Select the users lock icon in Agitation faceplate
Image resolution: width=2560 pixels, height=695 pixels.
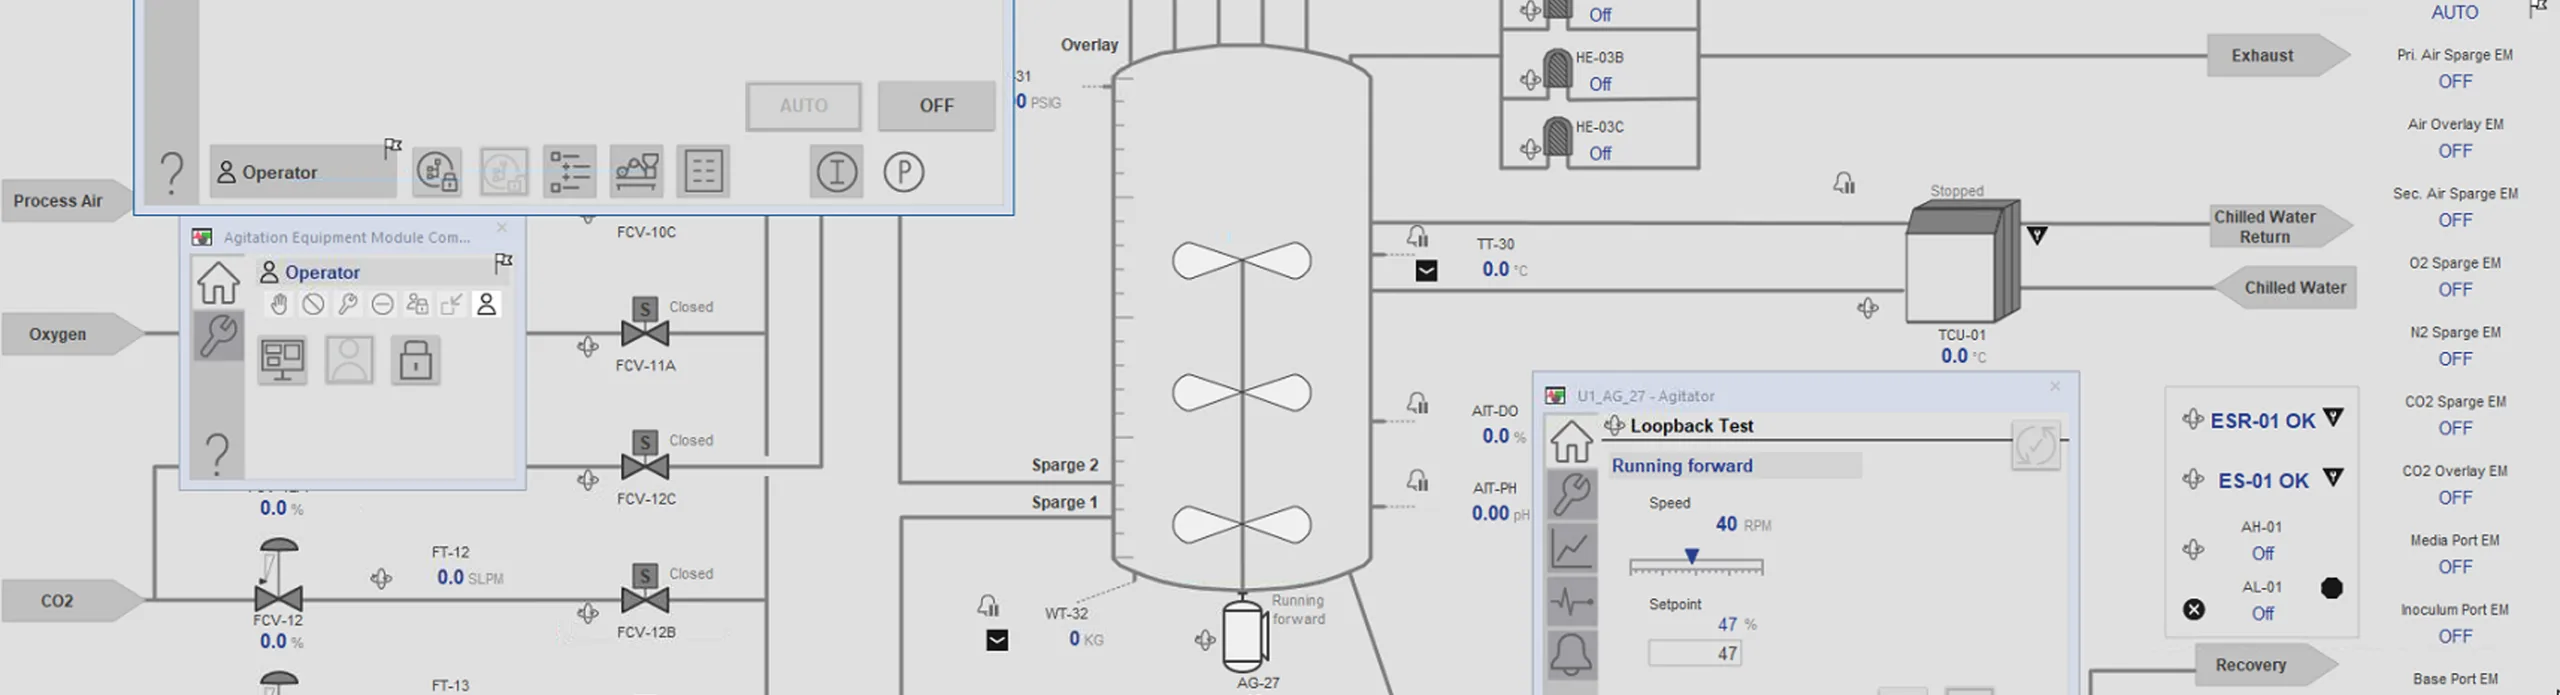[x=417, y=304]
